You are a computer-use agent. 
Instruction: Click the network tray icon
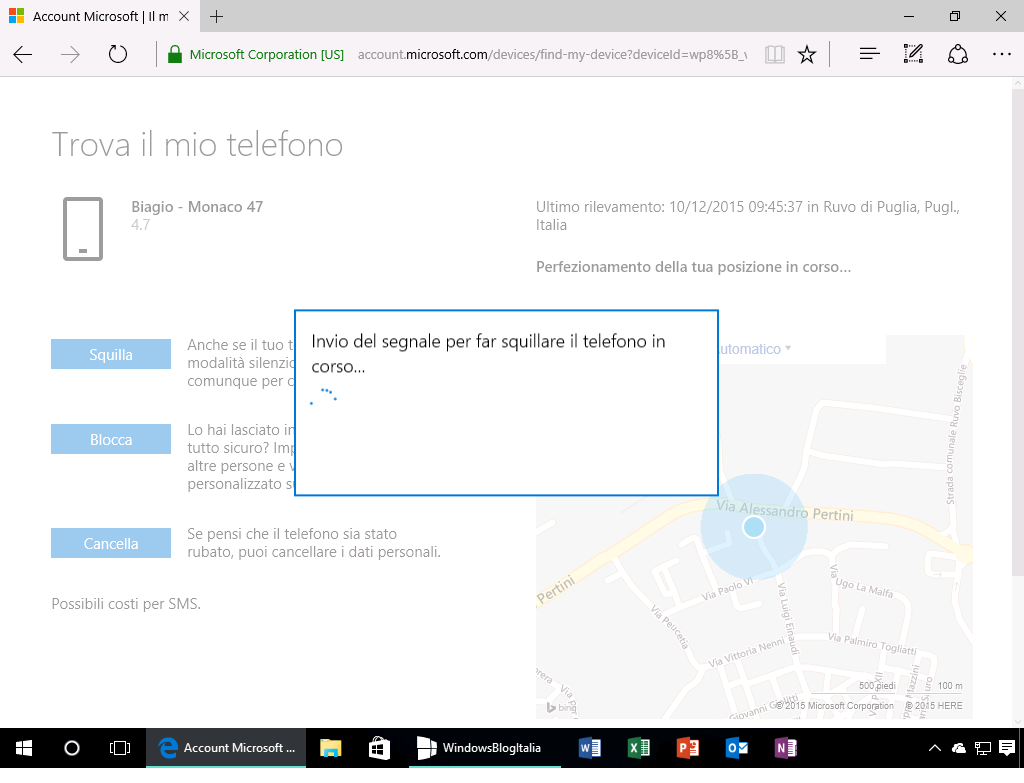click(x=983, y=748)
